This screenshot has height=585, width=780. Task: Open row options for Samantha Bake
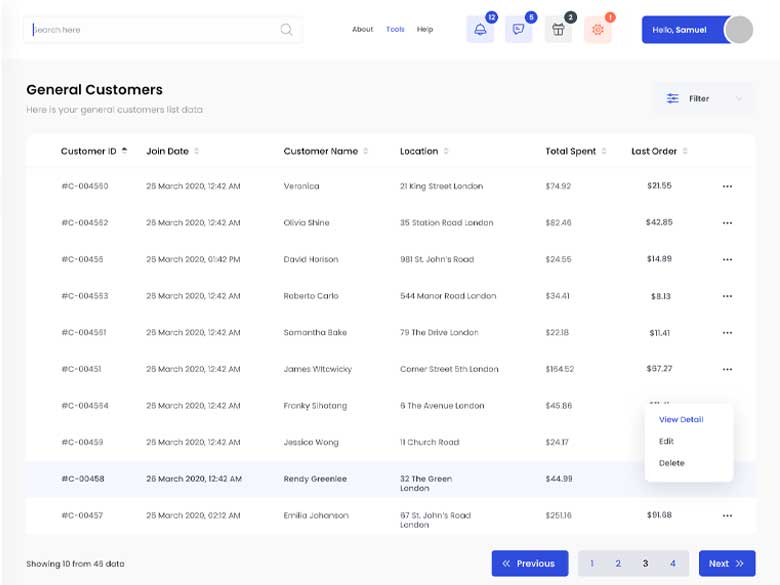click(727, 333)
